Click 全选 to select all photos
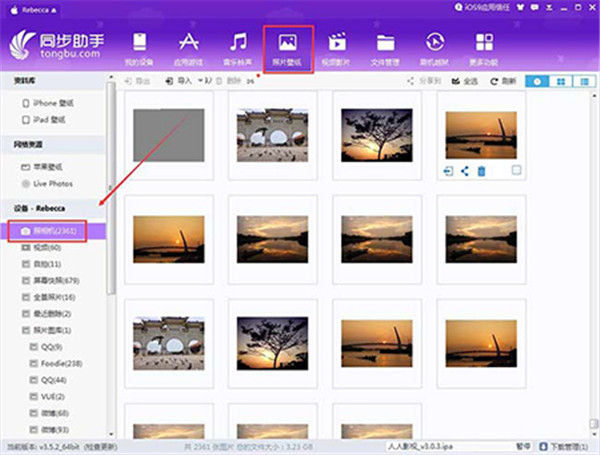 (x=463, y=80)
